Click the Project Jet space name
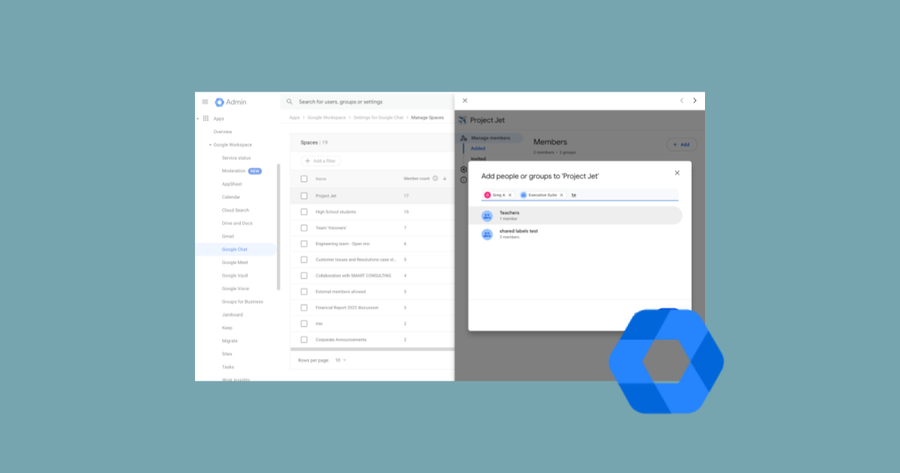 click(326, 196)
